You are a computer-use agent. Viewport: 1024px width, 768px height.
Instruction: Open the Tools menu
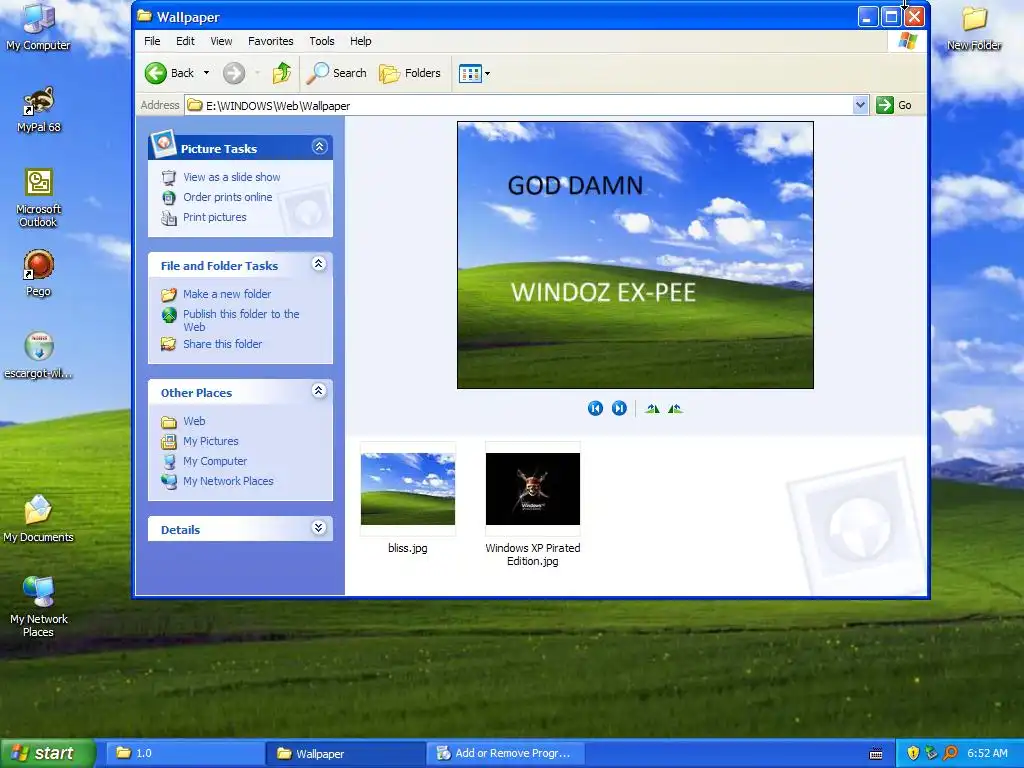click(x=321, y=41)
